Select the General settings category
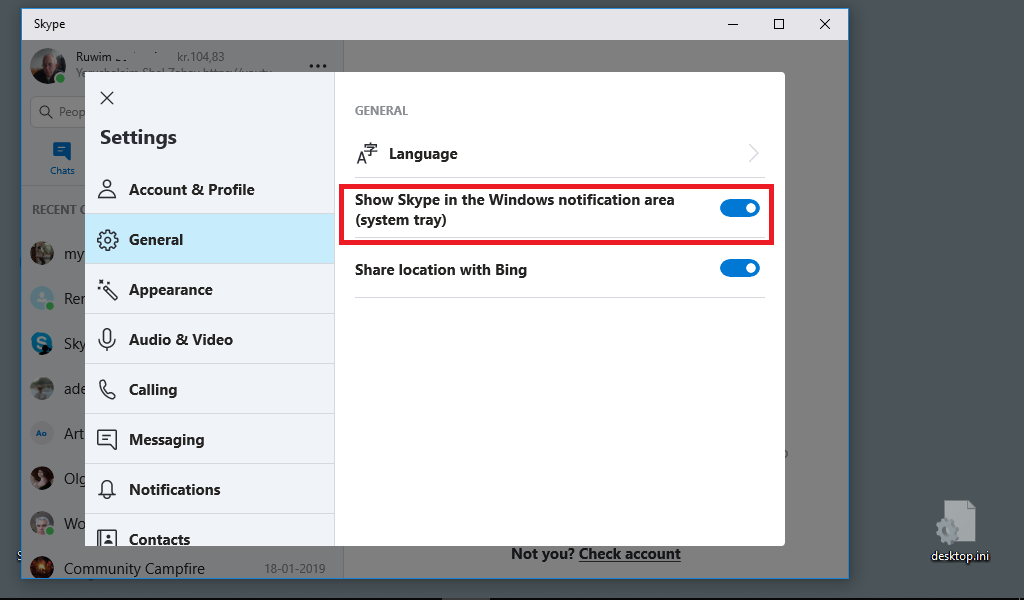The height and width of the screenshot is (600, 1024). pos(210,240)
